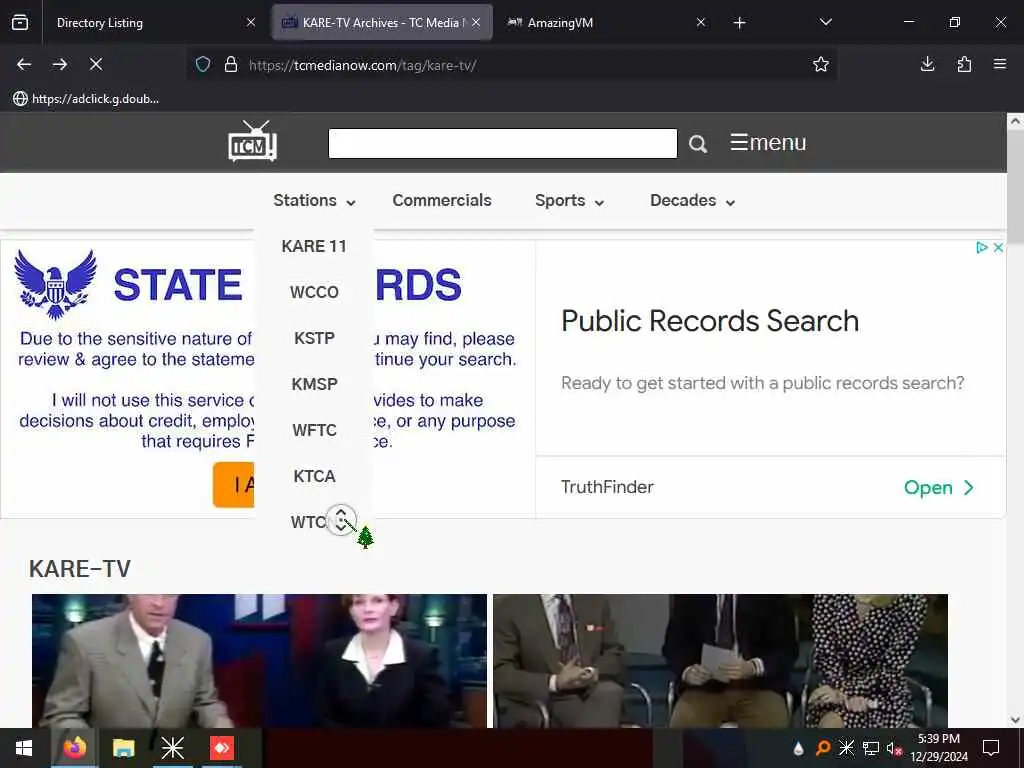
Task: Open the tracking protection shield
Action: point(203,64)
